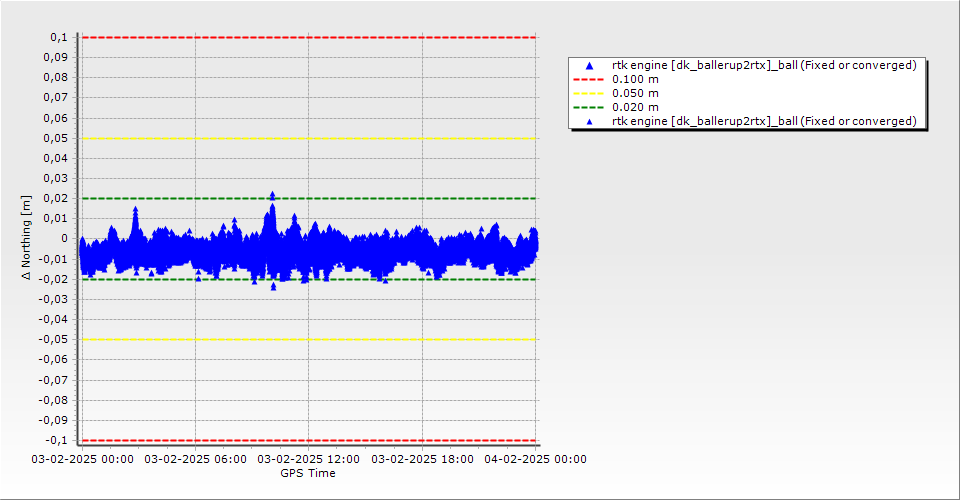Click the "0" y-axis value

(x=65, y=239)
